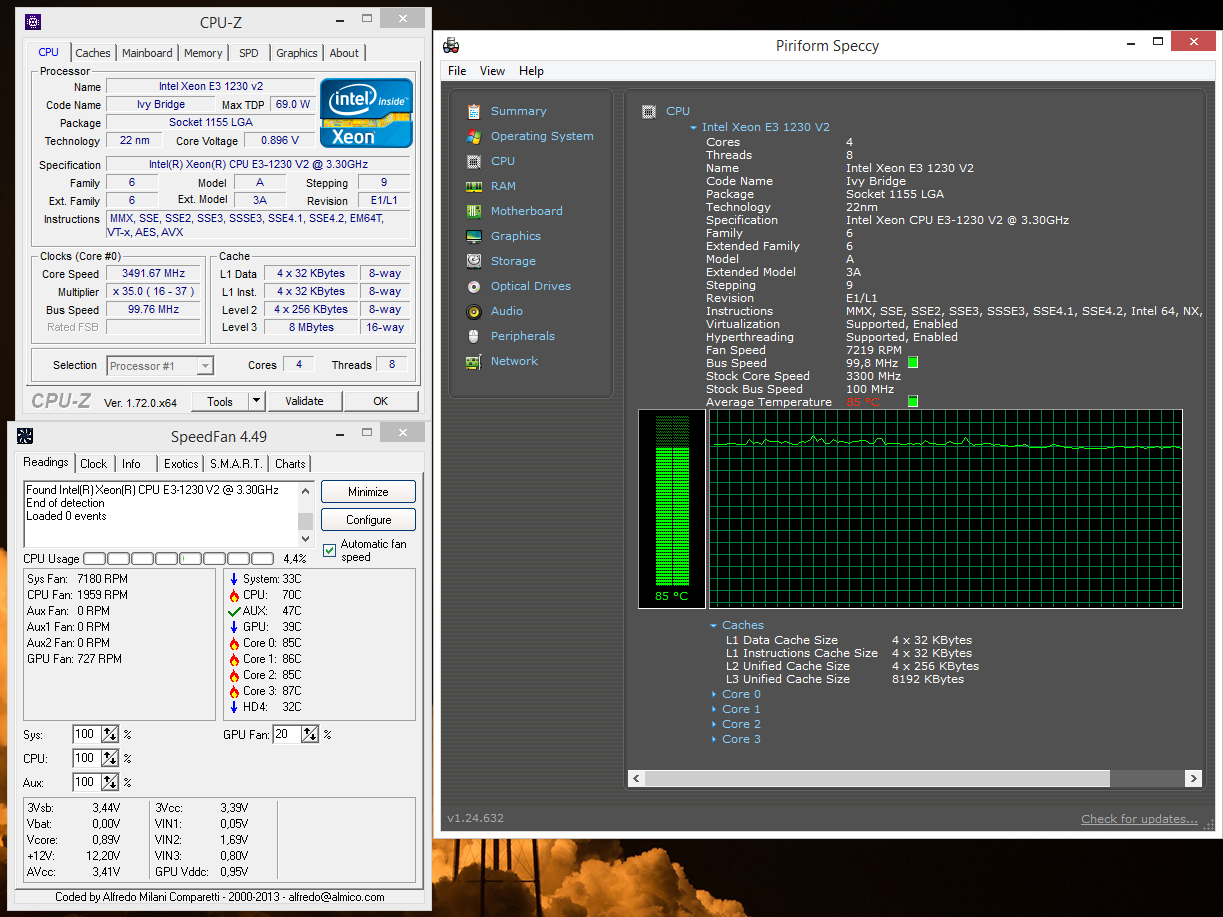Click the flame icon beside Core 0 85C
The height and width of the screenshot is (917, 1223).
click(x=234, y=643)
